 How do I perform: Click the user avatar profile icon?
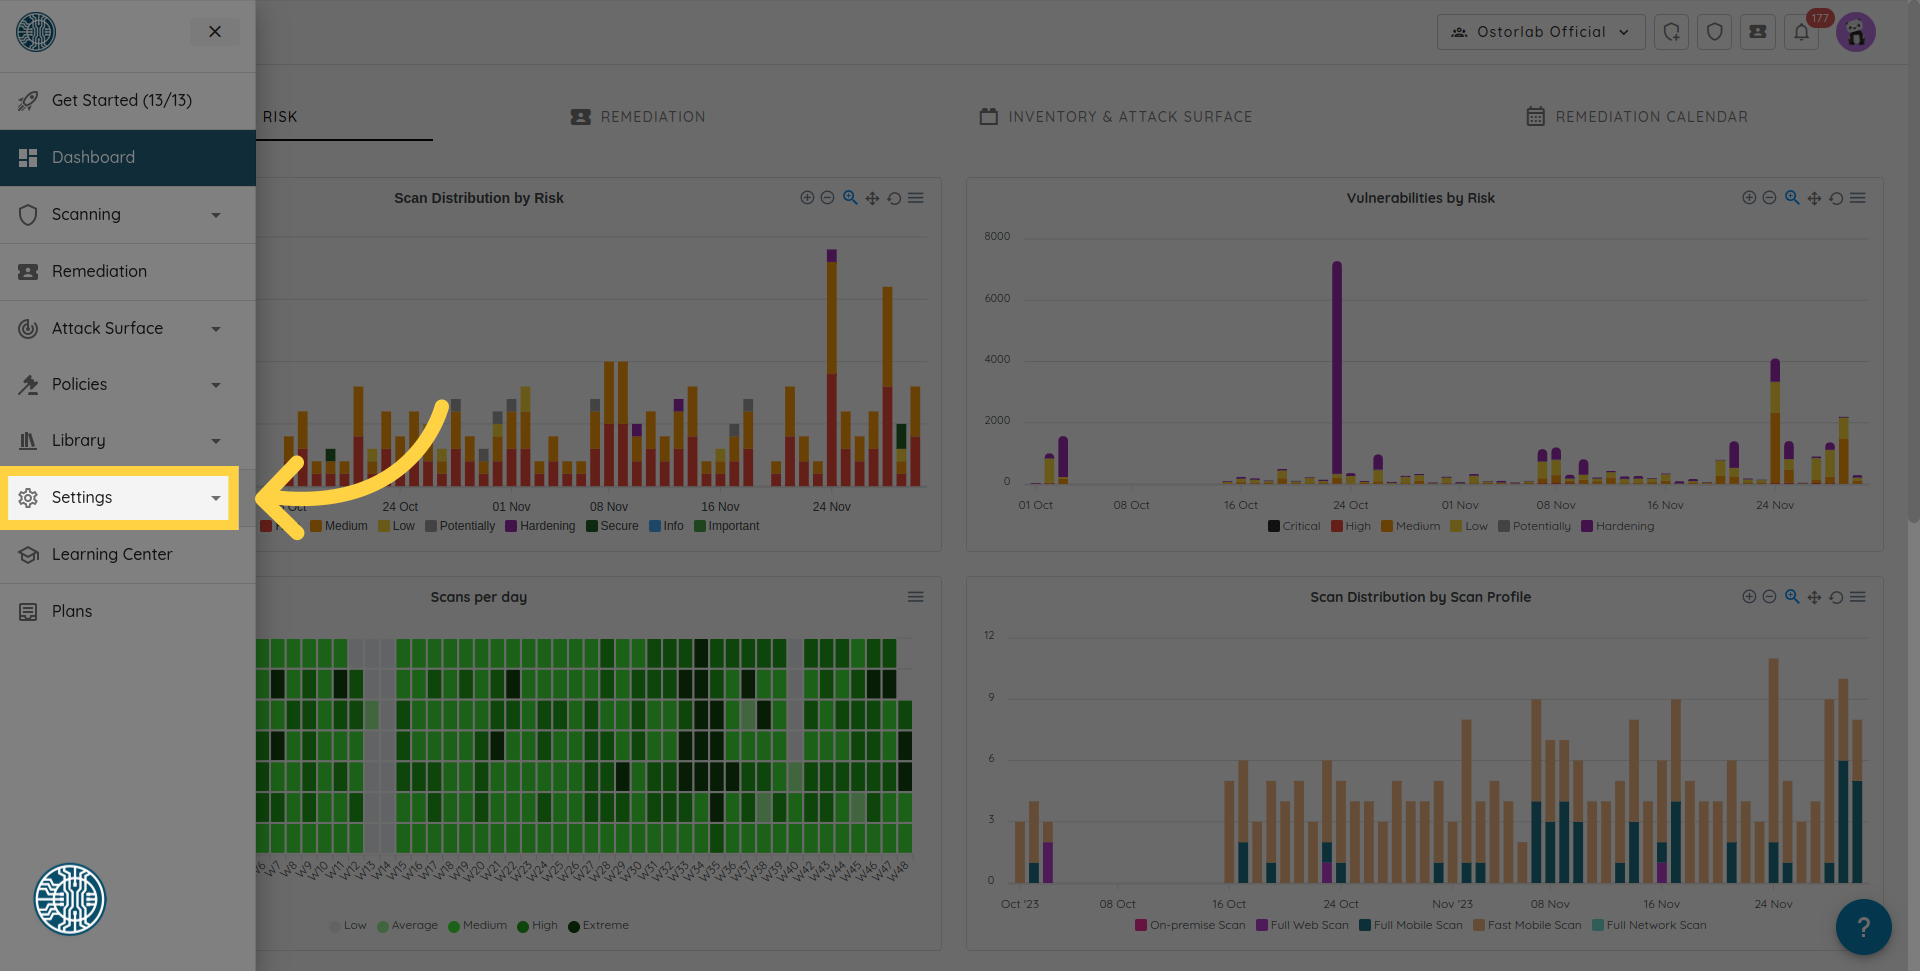[x=1856, y=32]
